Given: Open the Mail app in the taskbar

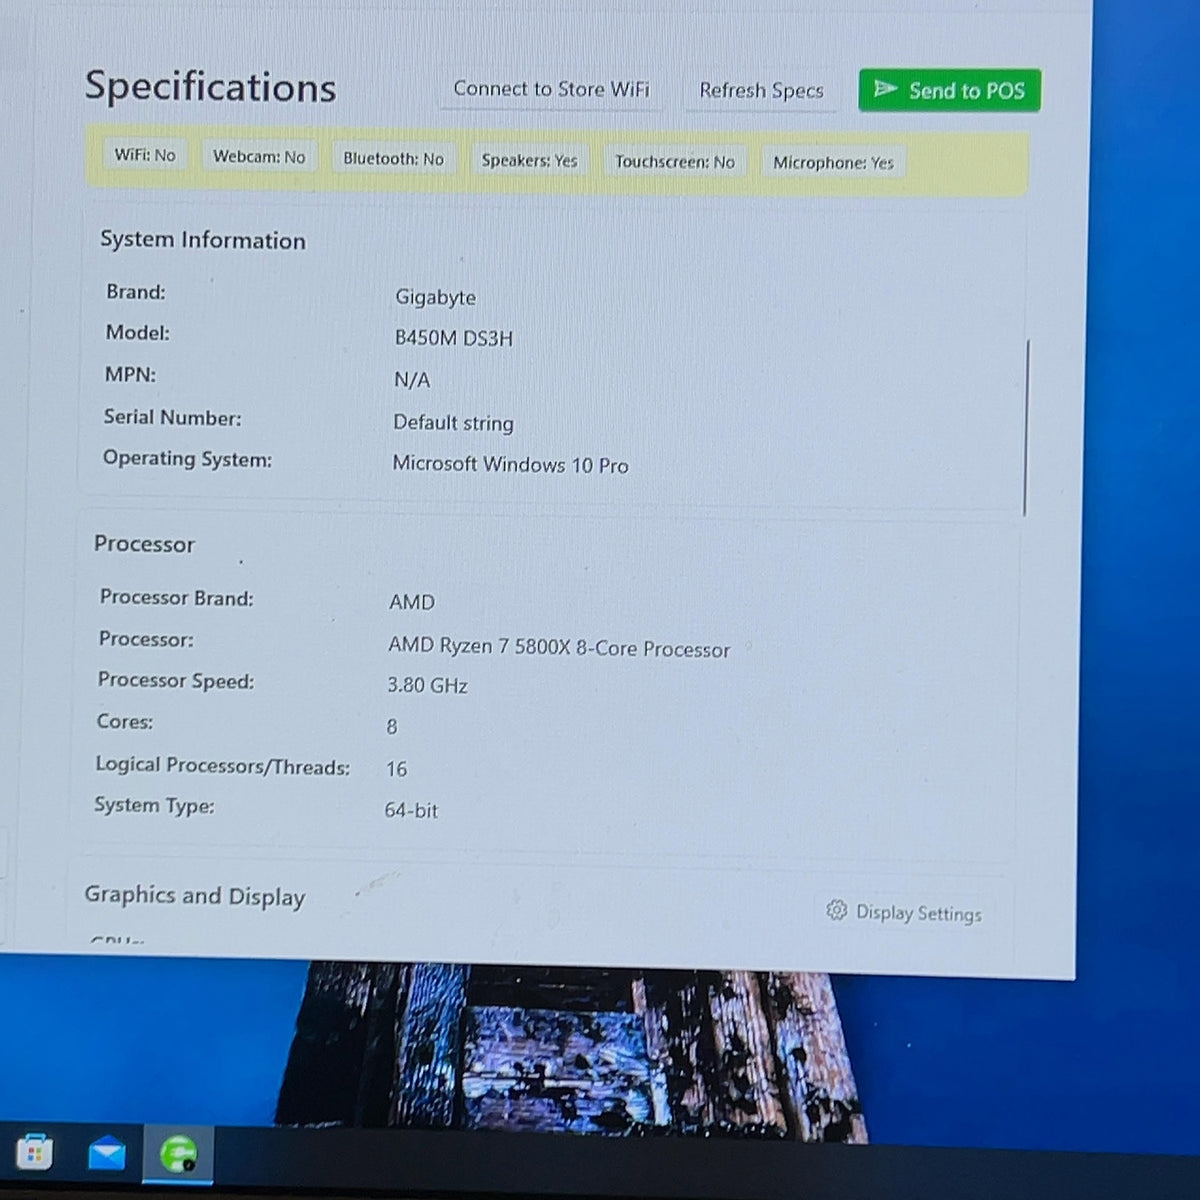Looking at the screenshot, I should point(106,1154).
